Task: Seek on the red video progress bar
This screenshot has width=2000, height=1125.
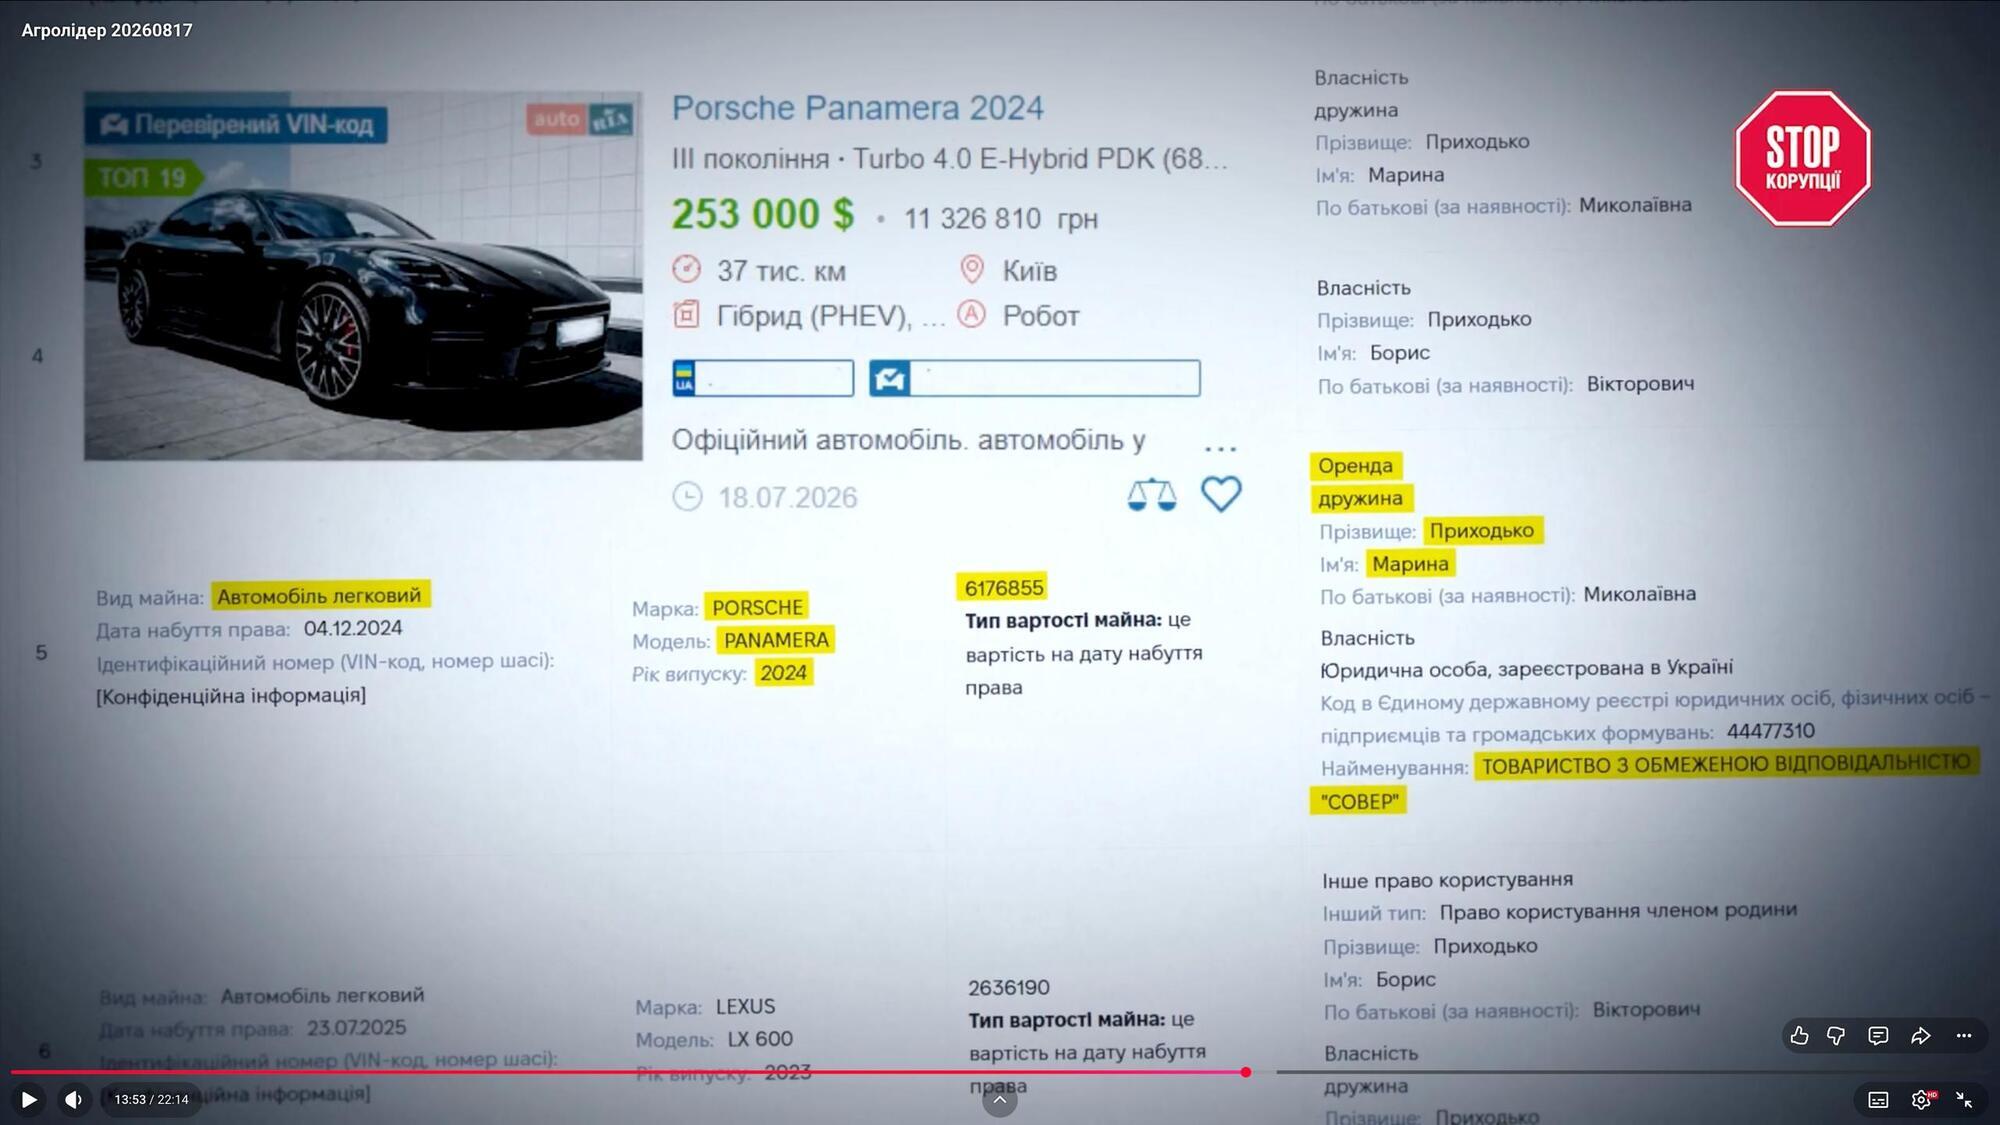Action: tap(628, 1072)
